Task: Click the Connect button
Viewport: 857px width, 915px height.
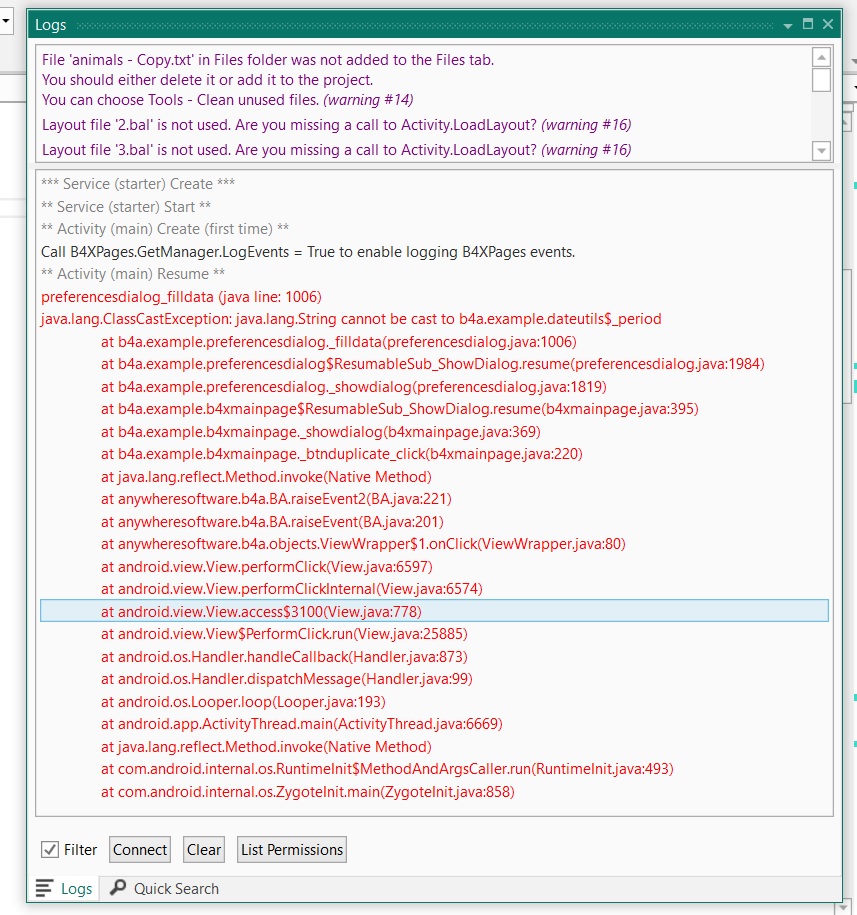Action: coord(140,850)
